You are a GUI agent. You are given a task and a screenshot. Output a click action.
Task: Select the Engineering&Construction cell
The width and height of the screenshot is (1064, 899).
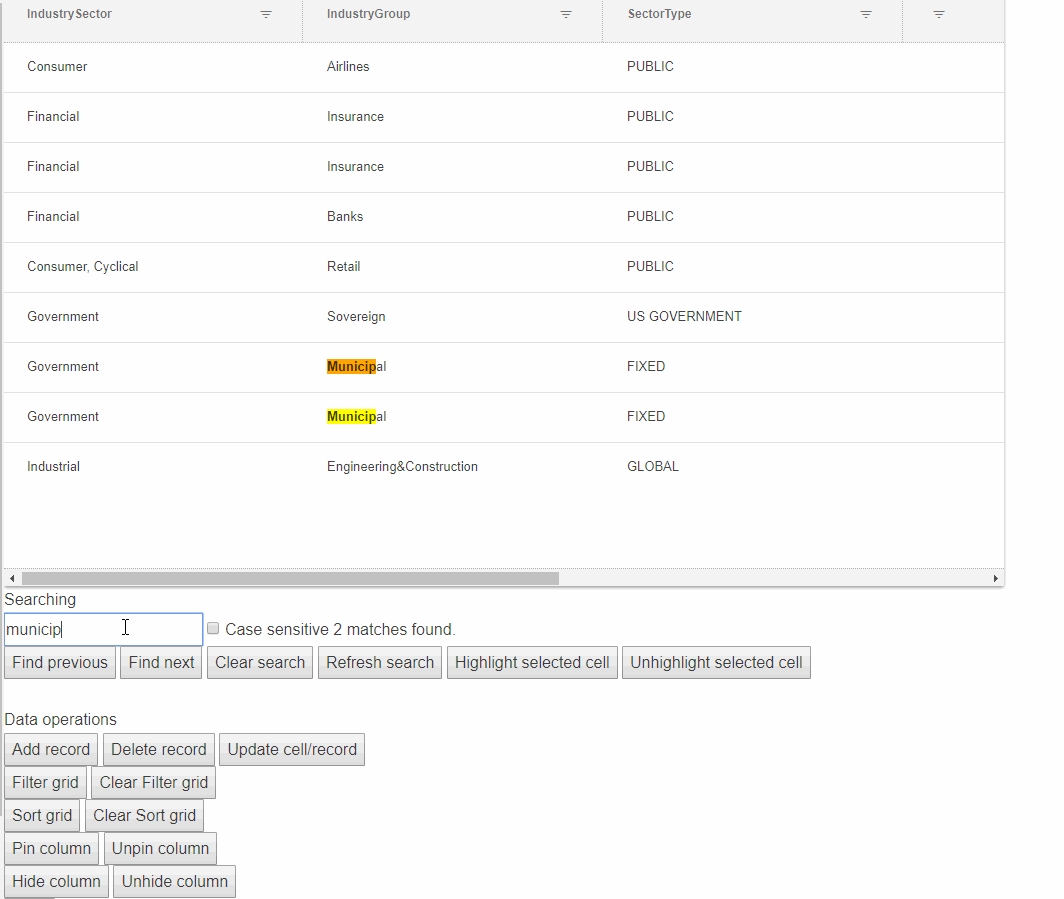tap(453, 467)
